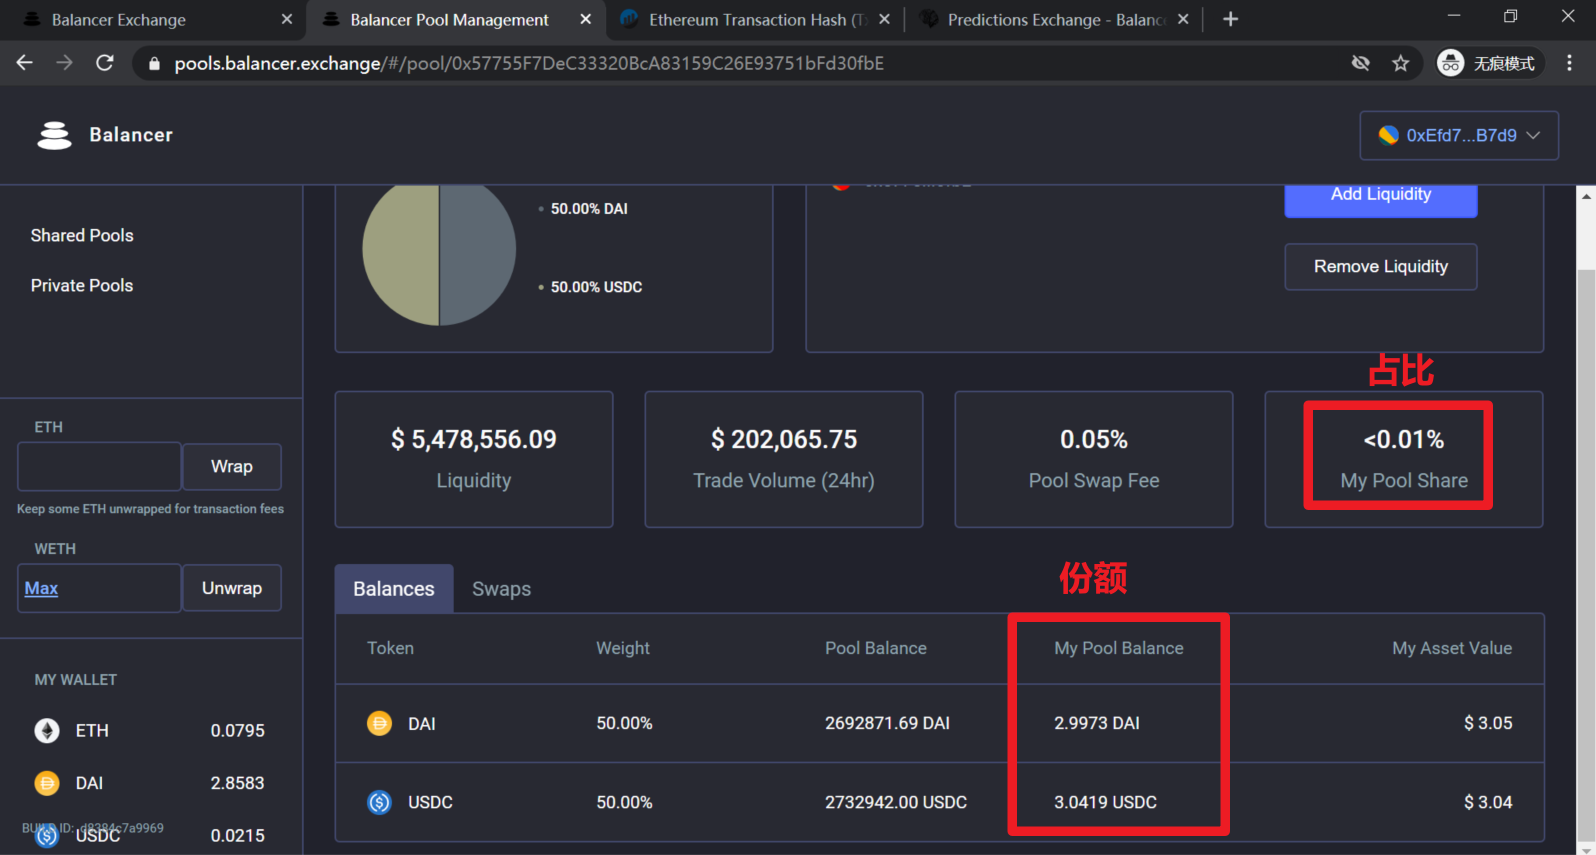Click the 0.05% Pool Swap Fee value
1596x855 pixels.
tap(1094, 440)
